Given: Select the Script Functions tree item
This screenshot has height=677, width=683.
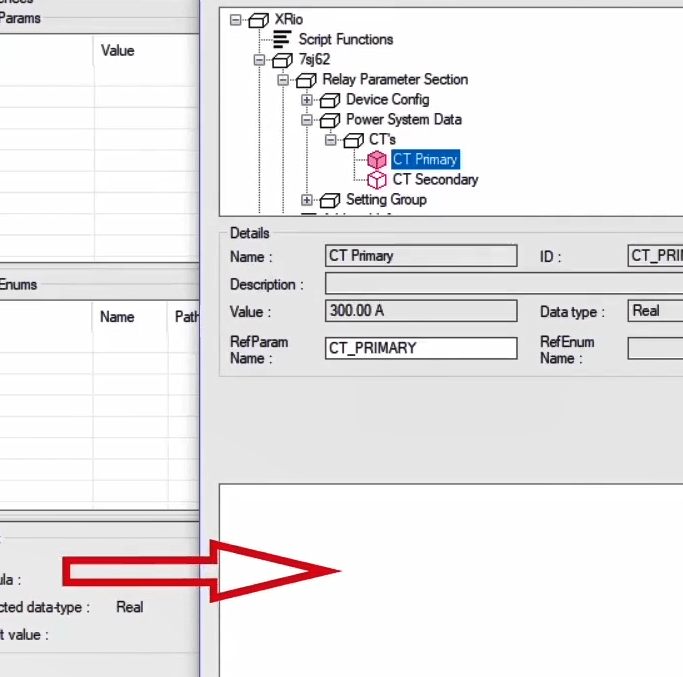Looking at the screenshot, I should [x=346, y=39].
